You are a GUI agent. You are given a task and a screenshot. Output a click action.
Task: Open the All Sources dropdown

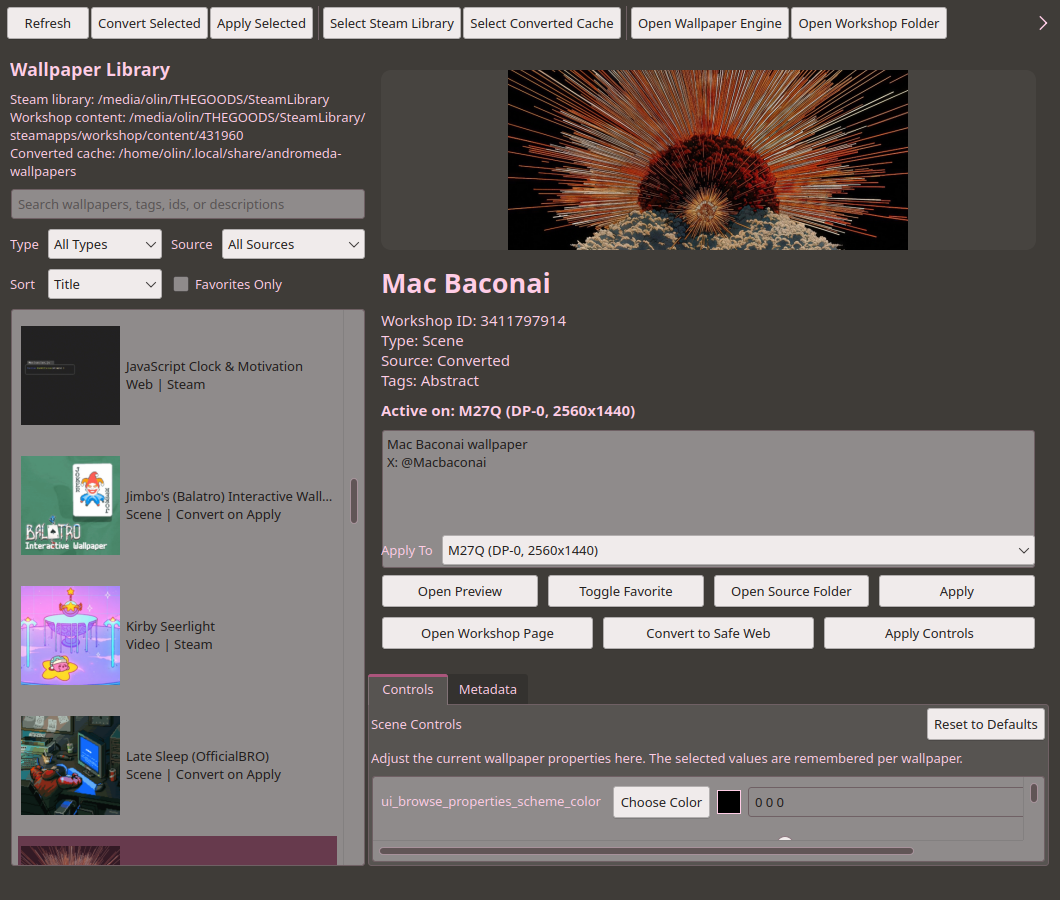293,244
